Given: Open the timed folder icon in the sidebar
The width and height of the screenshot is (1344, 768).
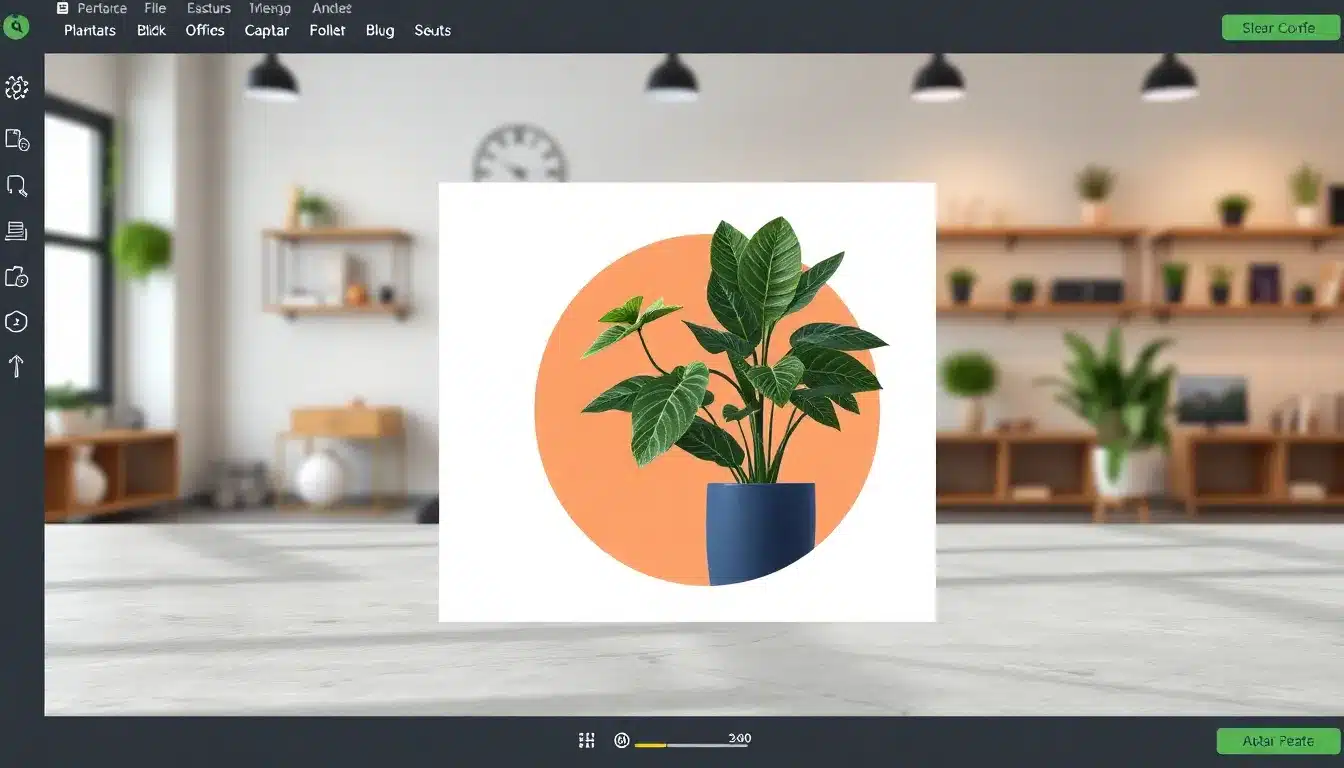Looking at the screenshot, I should point(17,277).
